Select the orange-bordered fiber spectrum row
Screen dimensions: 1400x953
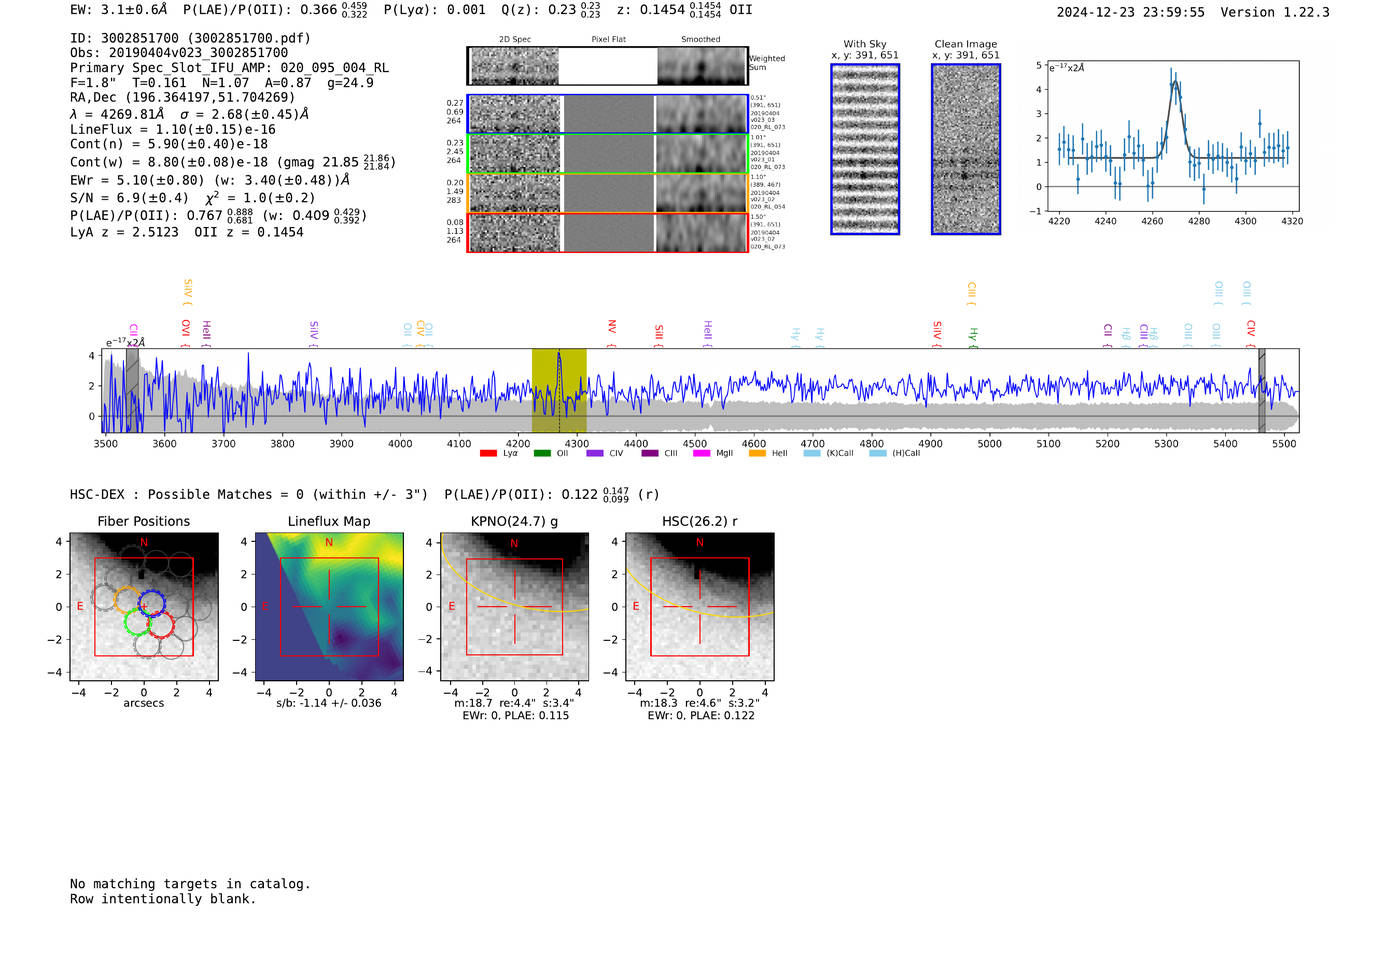click(608, 193)
